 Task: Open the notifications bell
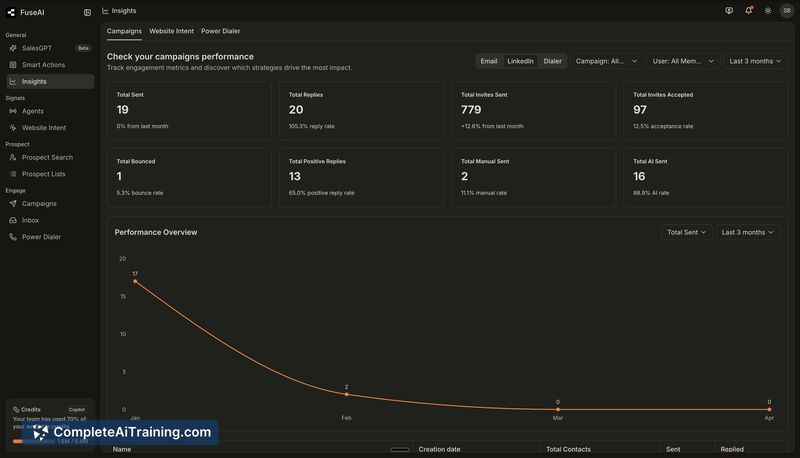click(748, 11)
